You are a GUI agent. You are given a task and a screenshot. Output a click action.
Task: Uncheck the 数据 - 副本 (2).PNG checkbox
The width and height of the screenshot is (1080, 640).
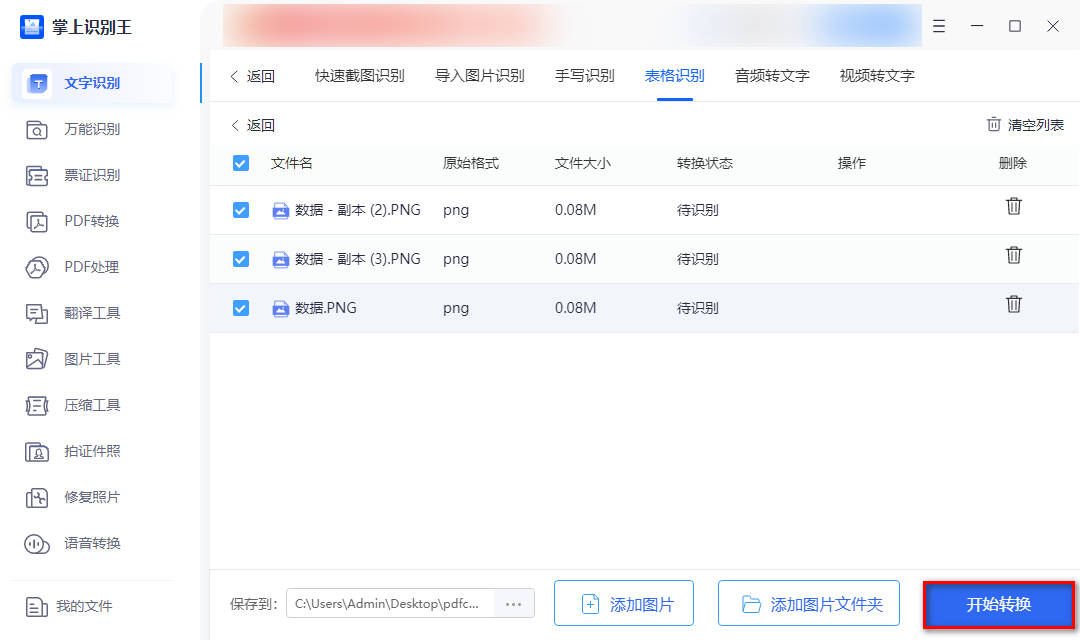pos(240,210)
